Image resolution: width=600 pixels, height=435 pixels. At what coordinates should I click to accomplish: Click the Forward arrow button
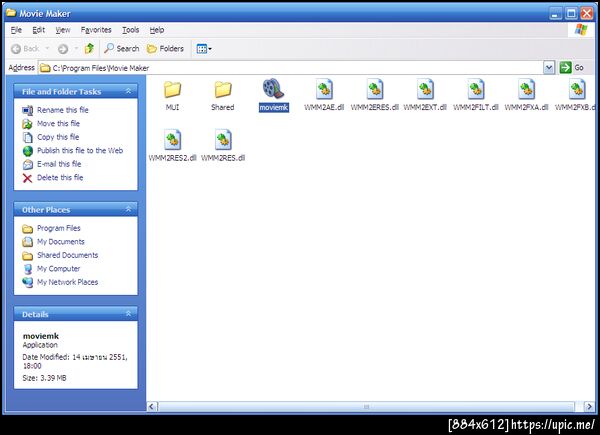63,49
